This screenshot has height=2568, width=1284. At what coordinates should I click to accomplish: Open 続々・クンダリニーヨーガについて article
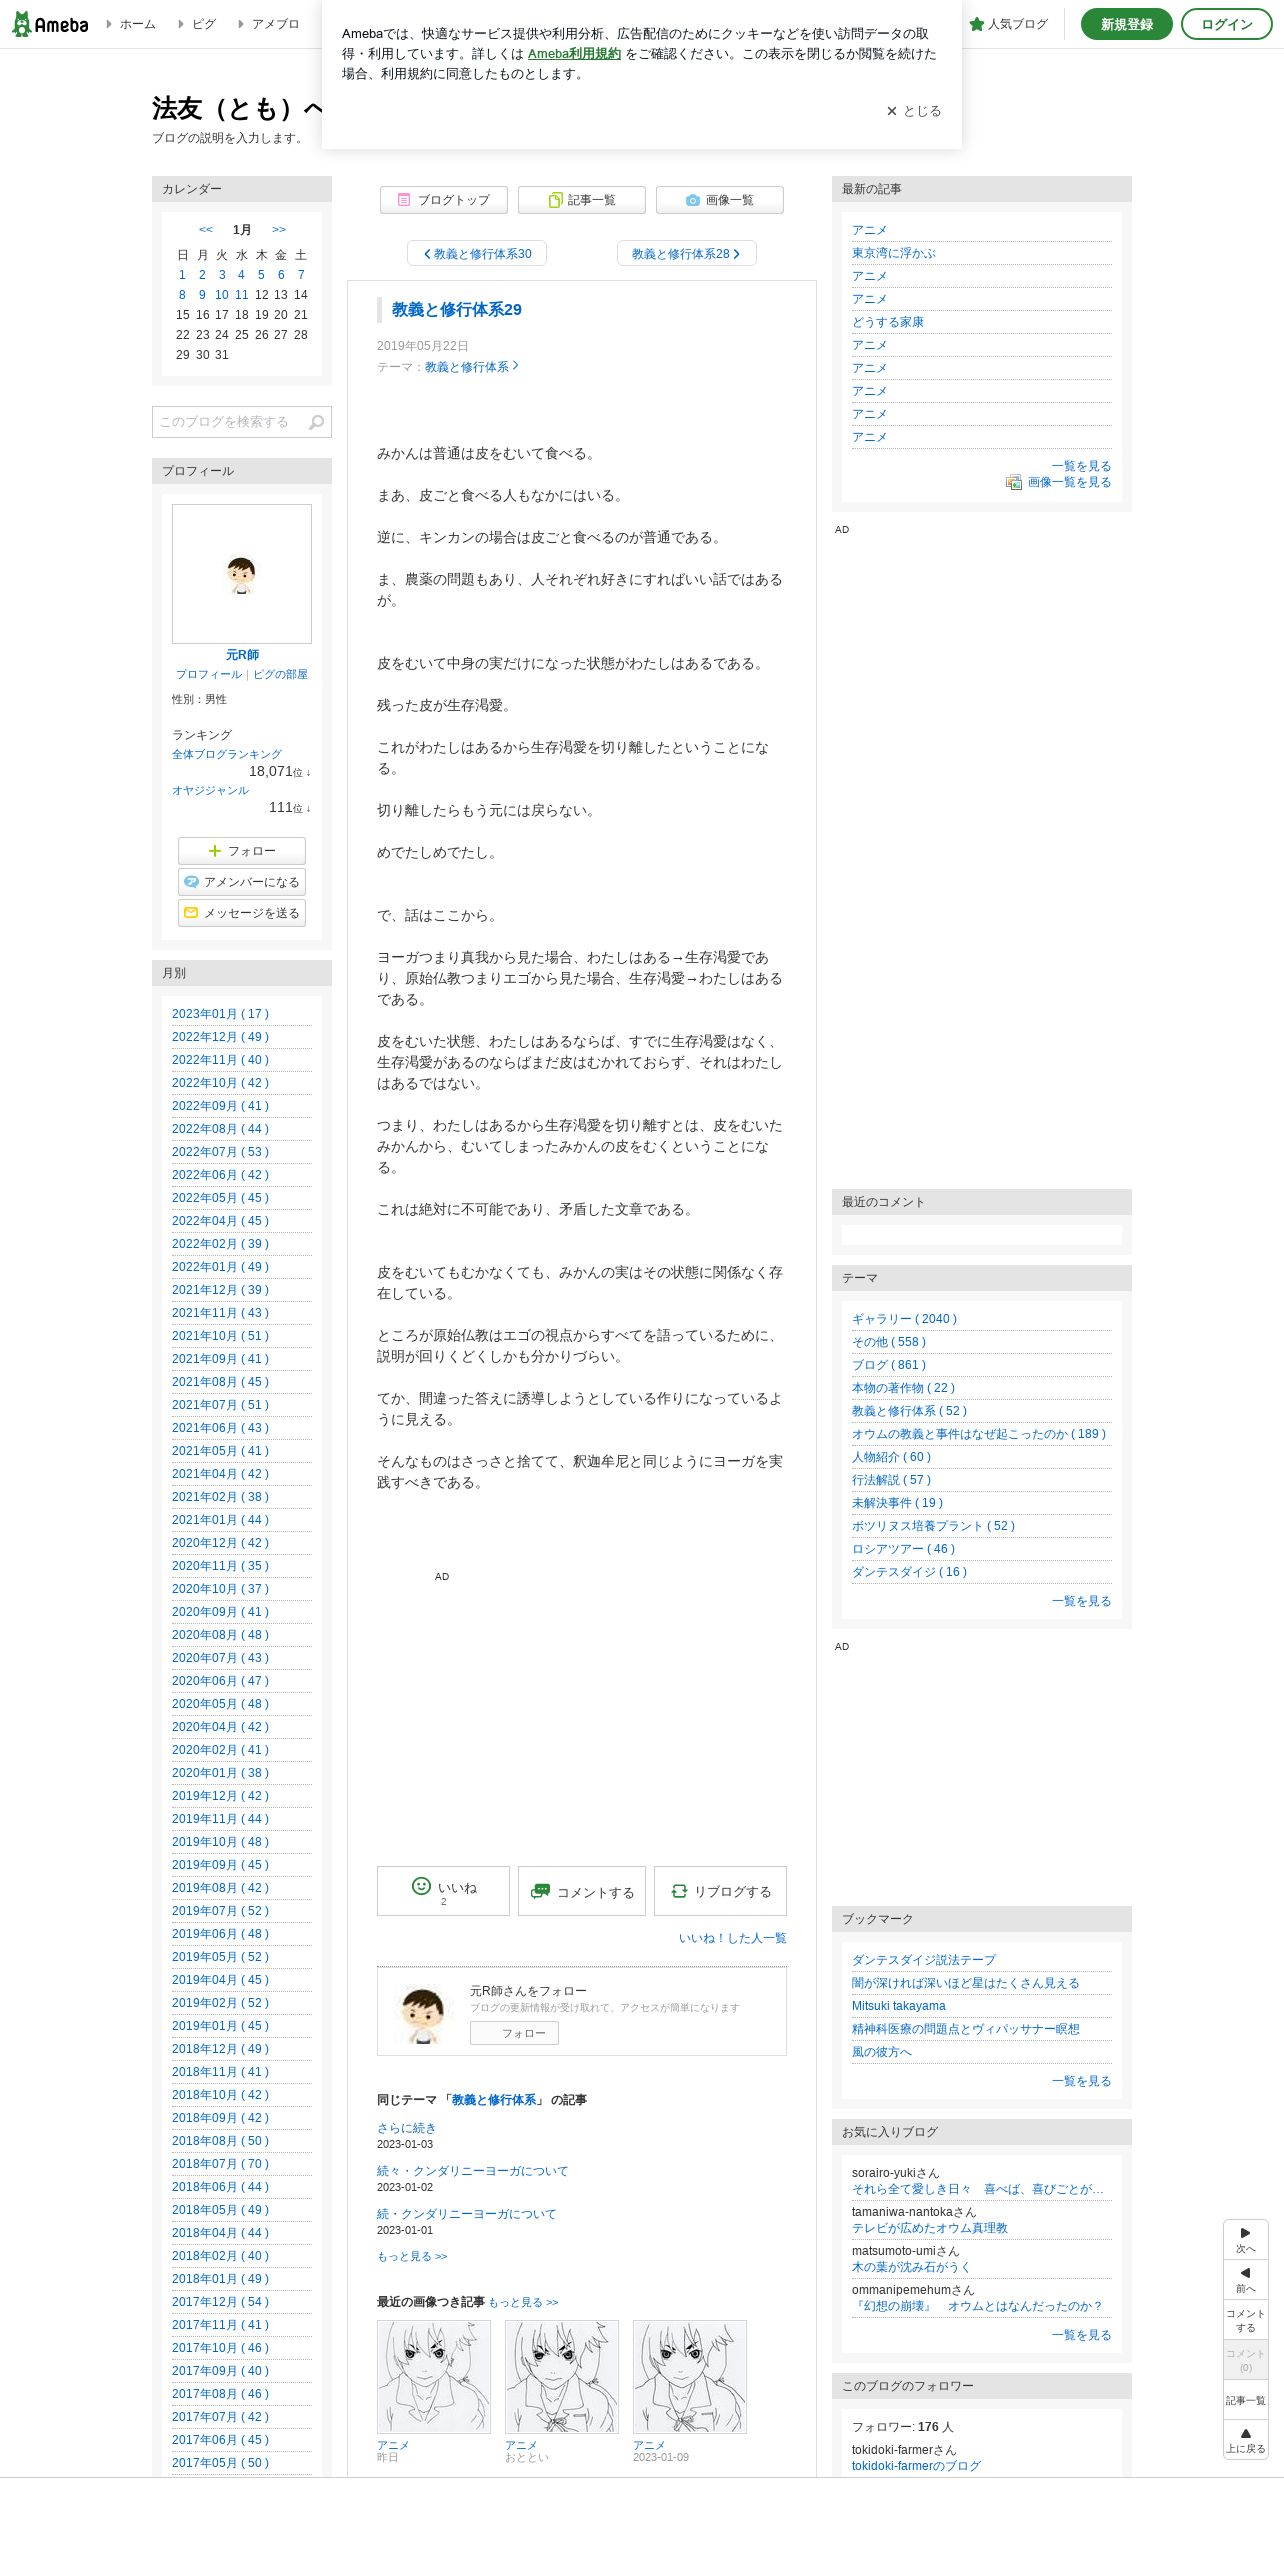pos(472,2171)
